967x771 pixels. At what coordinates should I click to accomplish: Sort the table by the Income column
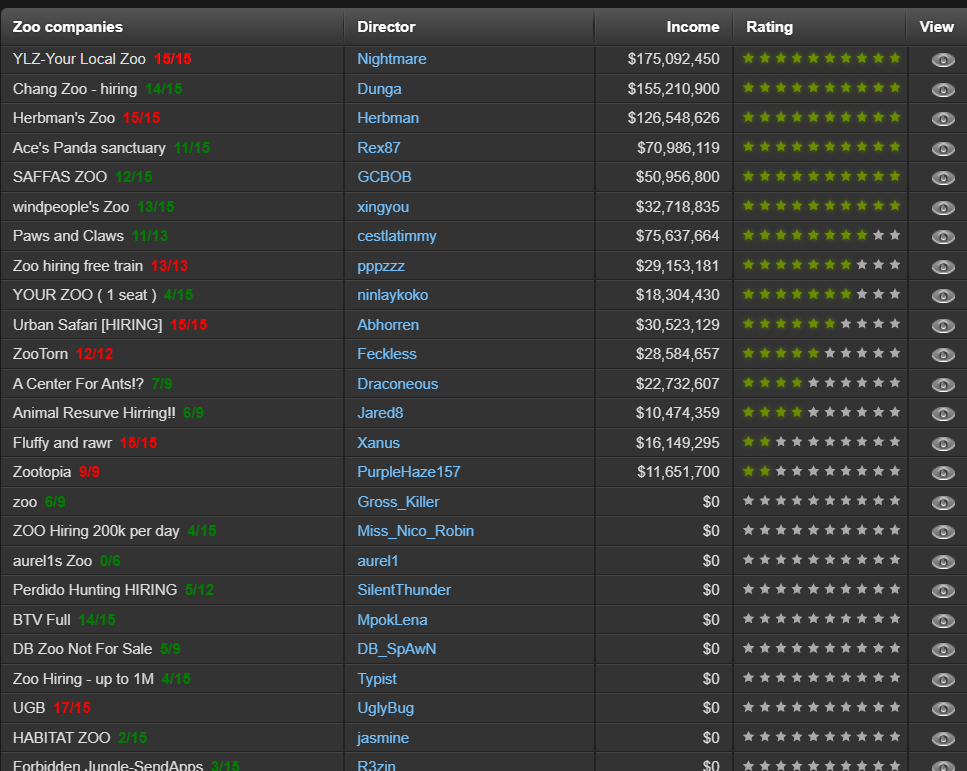point(693,26)
